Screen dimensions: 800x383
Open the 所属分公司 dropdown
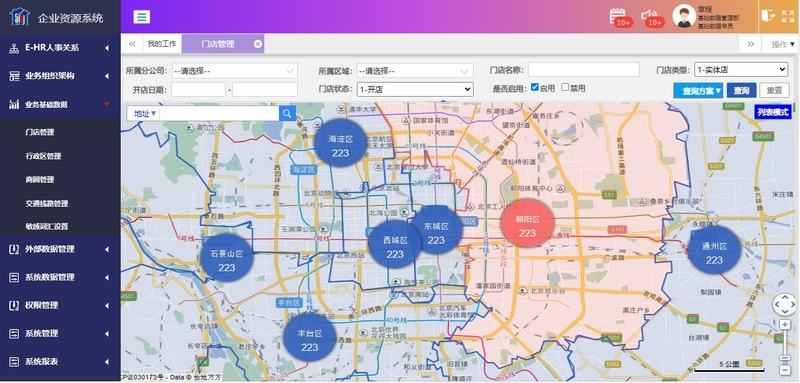(234, 71)
